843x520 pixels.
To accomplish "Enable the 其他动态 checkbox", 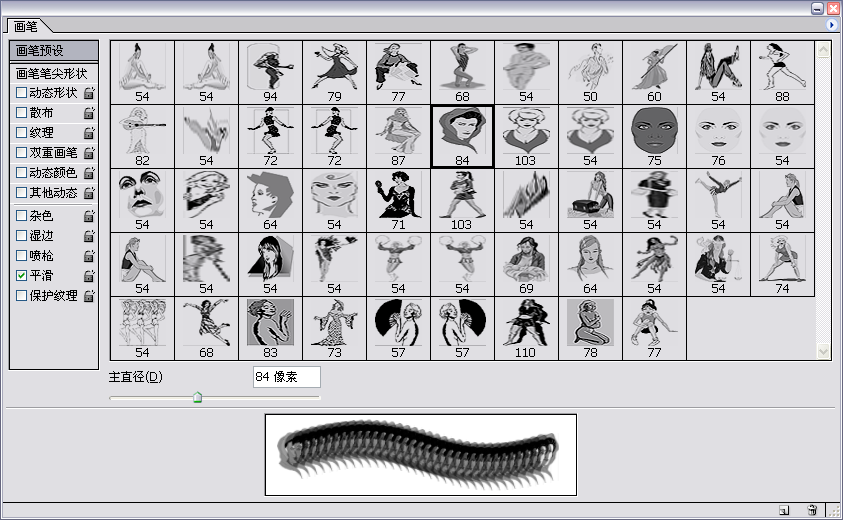I will click(x=22, y=192).
